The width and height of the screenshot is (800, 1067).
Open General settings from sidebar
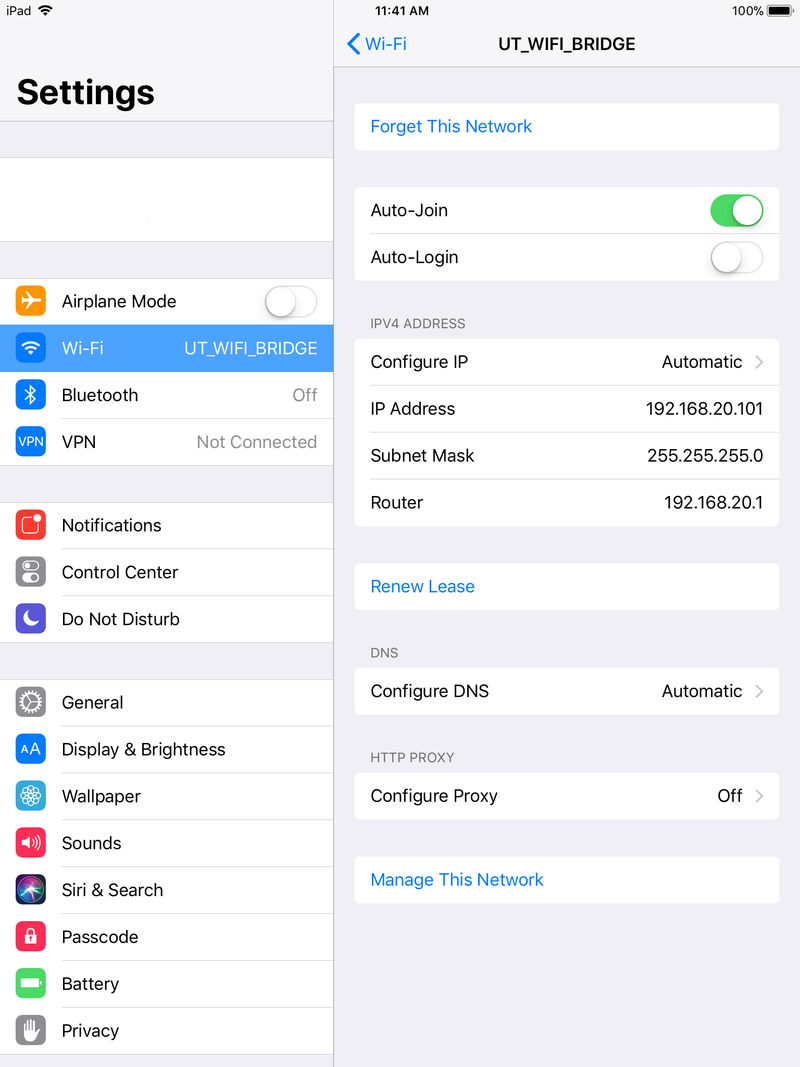[x=166, y=702]
